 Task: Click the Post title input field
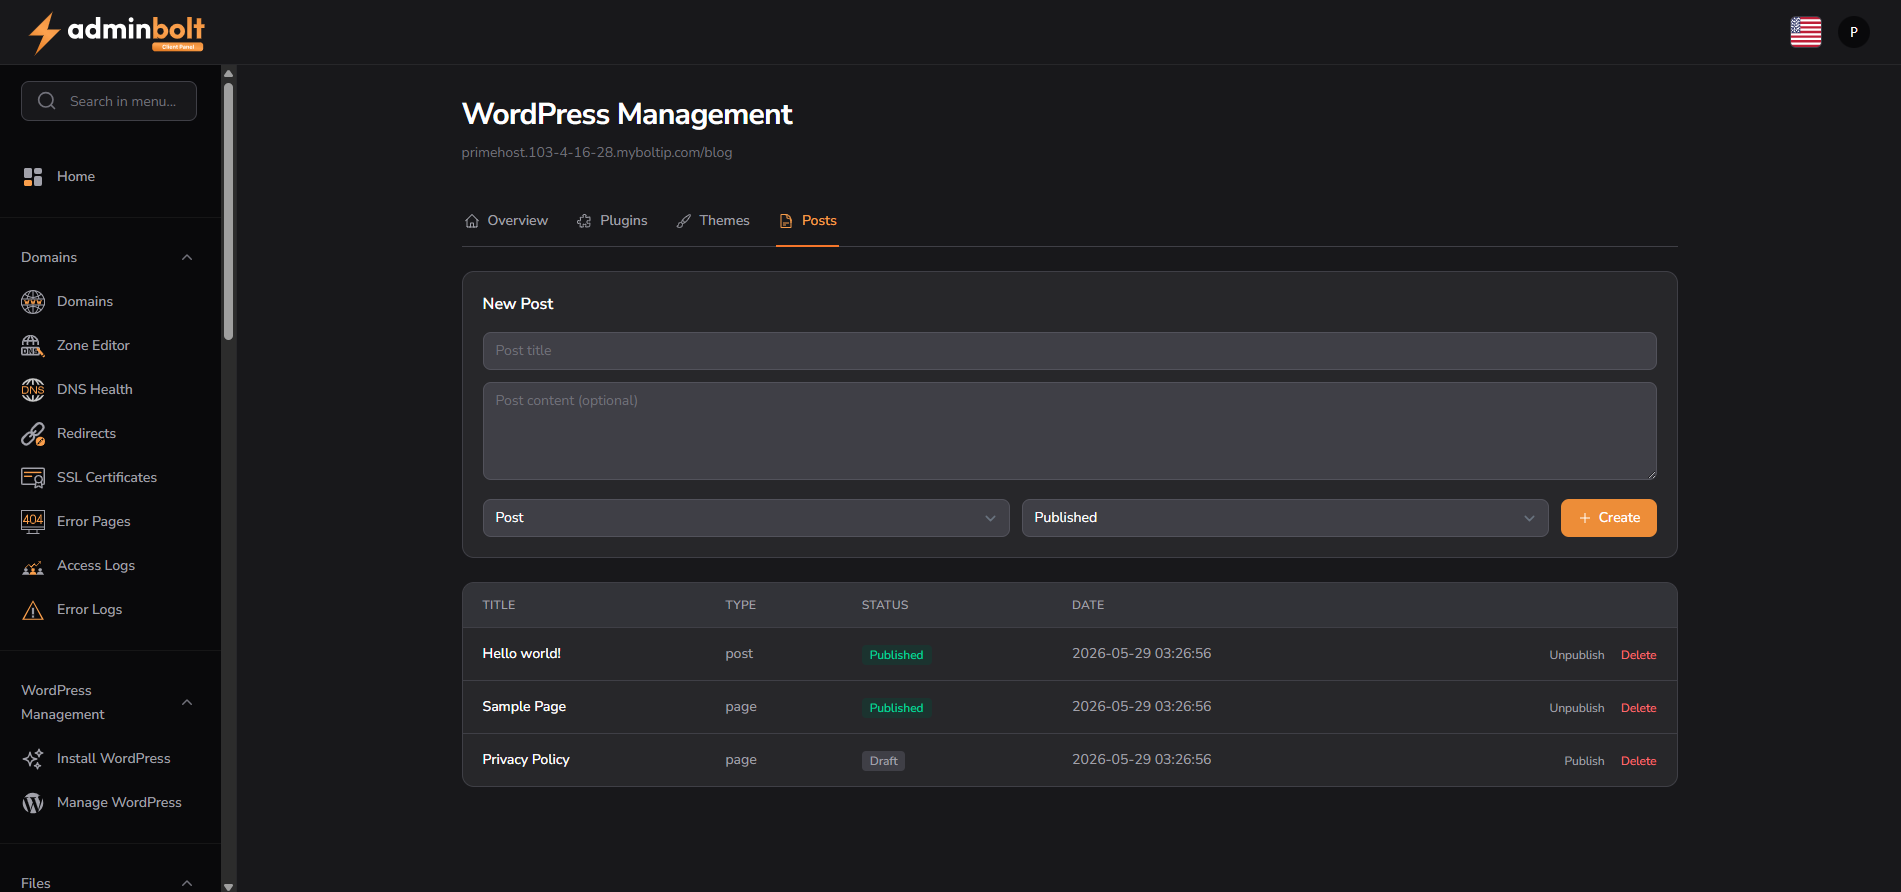[x=1069, y=351]
